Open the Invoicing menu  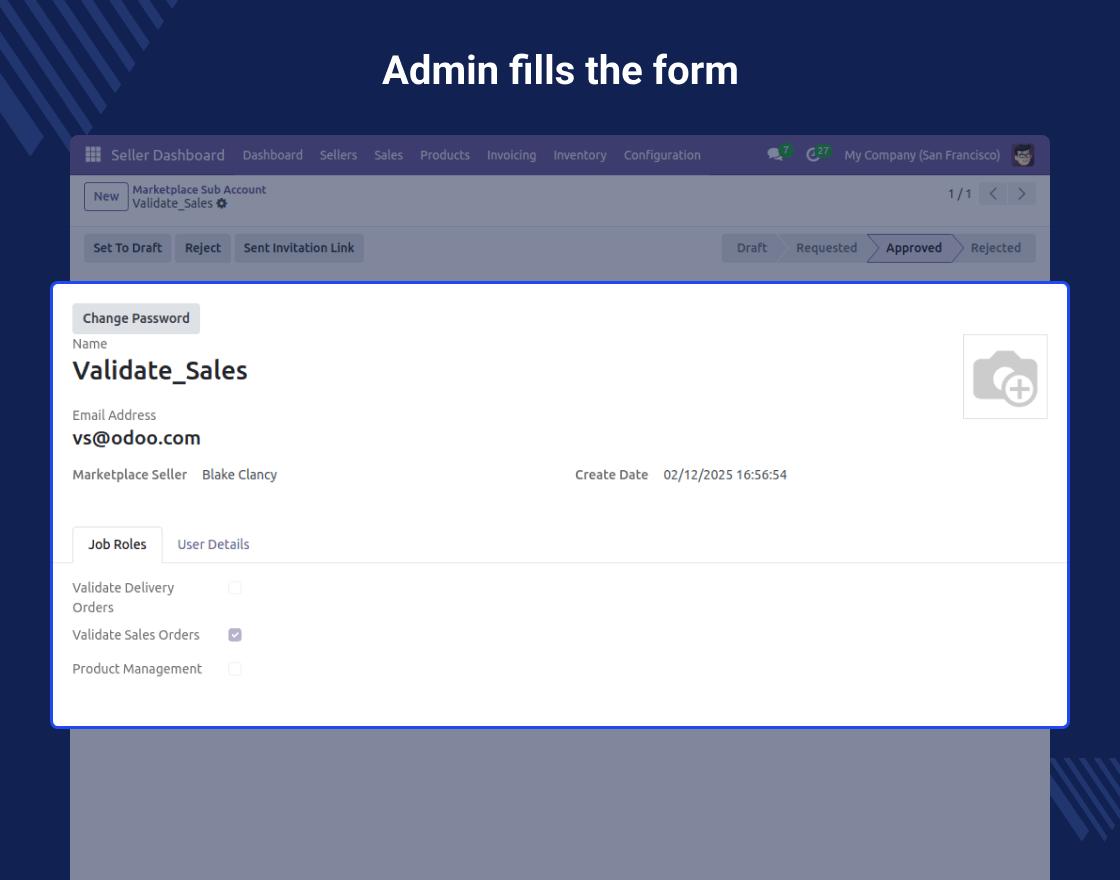coord(511,155)
